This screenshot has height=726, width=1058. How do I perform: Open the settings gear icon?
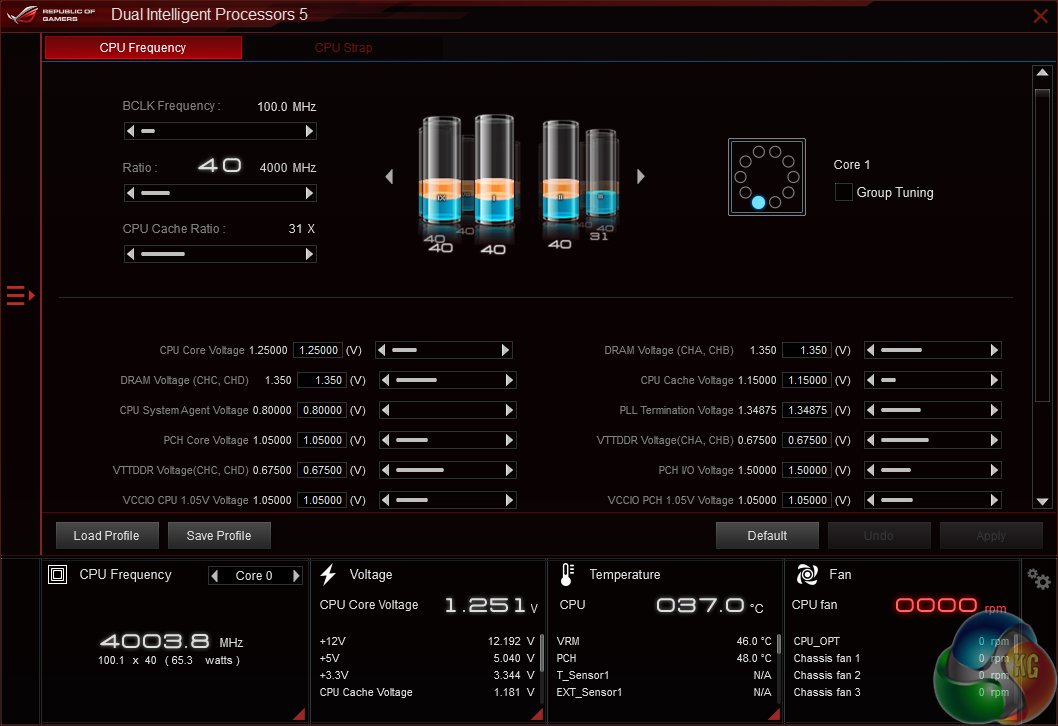click(x=1038, y=580)
